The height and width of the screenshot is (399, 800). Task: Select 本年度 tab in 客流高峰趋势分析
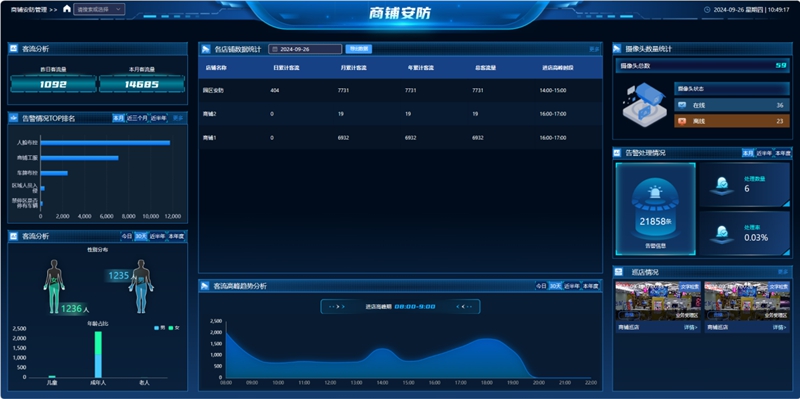(590, 286)
